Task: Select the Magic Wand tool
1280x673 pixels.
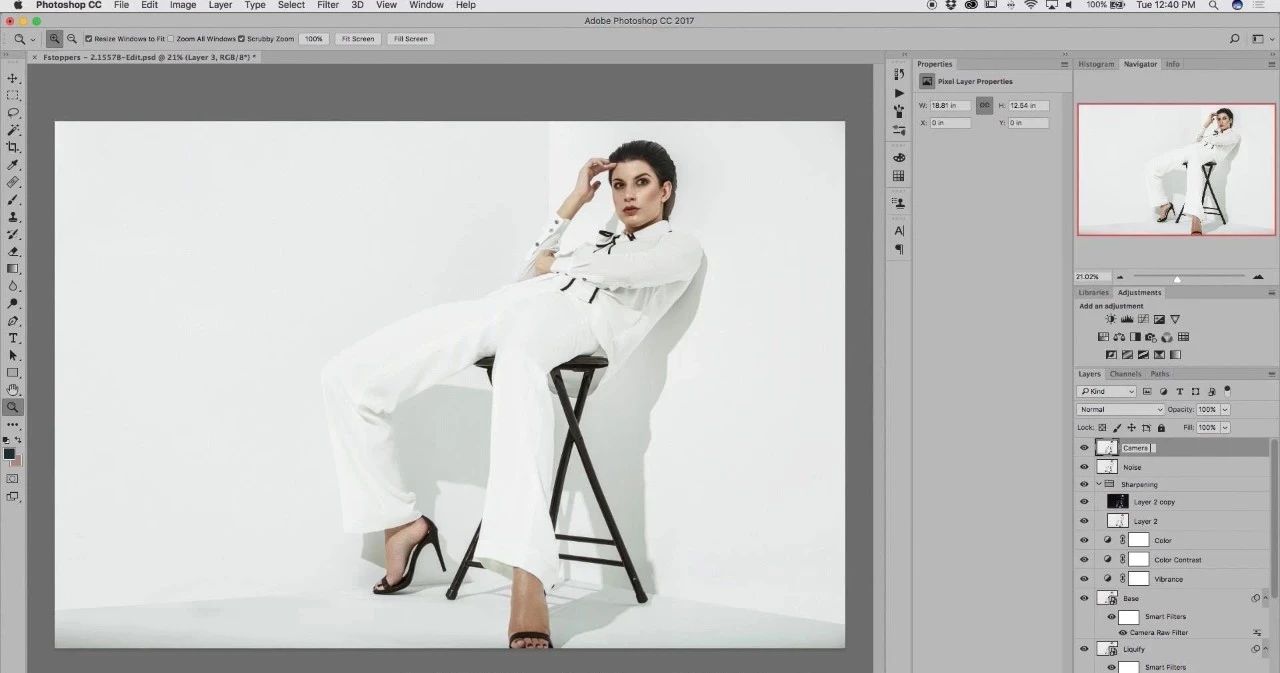Action: coord(13,130)
